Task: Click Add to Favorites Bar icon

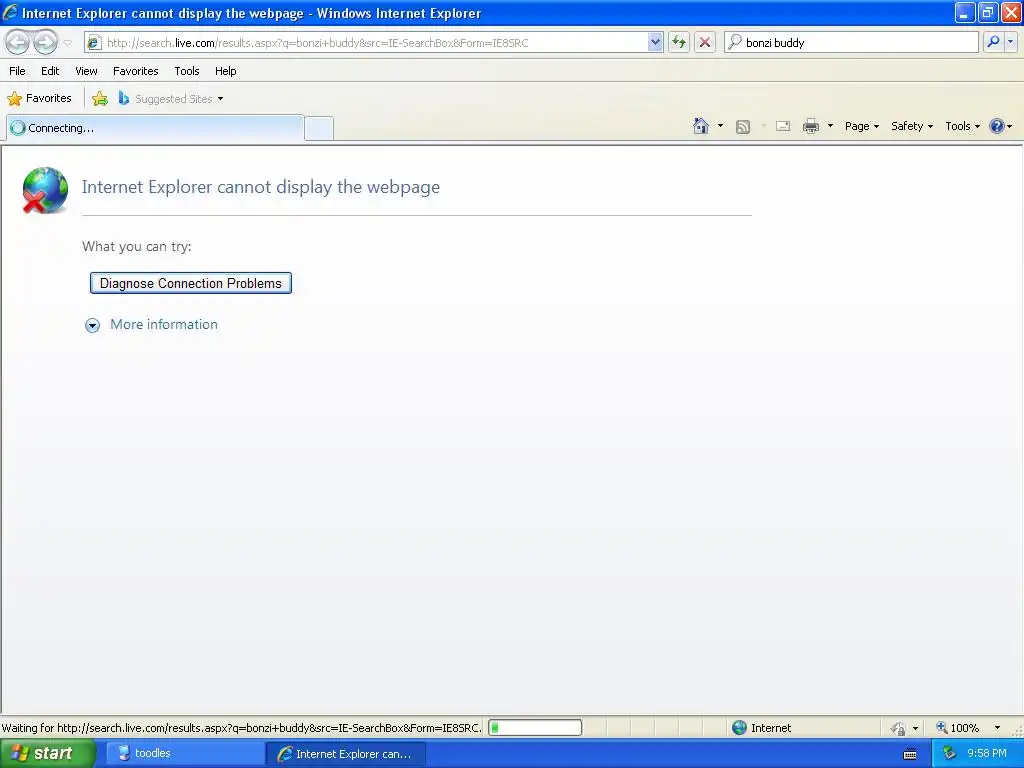Action: point(100,99)
